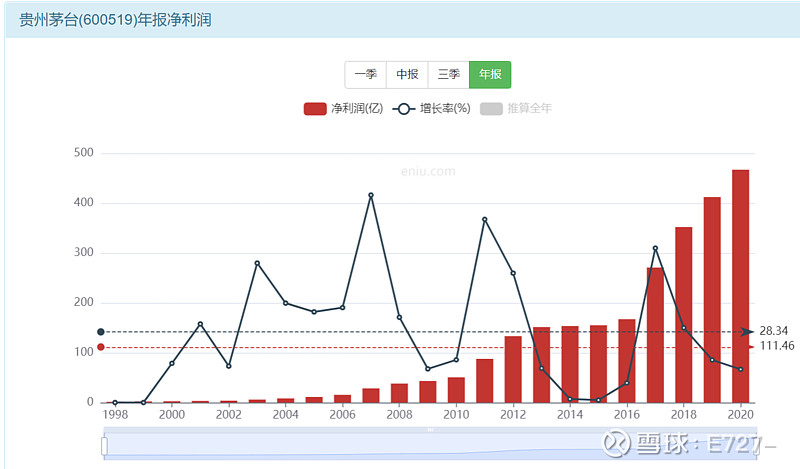Click the 2003 growth rate data point

257,263
